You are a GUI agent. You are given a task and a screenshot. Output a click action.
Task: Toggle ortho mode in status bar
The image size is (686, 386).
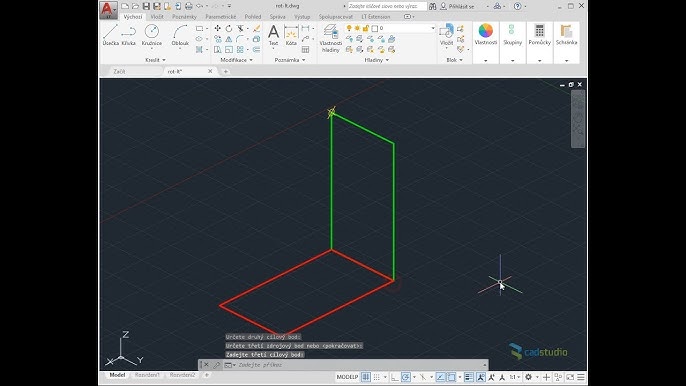tap(395, 377)
